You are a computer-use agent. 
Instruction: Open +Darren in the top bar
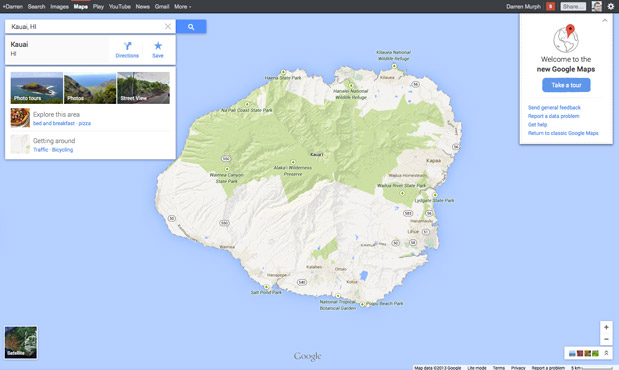(x=13, y=6)
